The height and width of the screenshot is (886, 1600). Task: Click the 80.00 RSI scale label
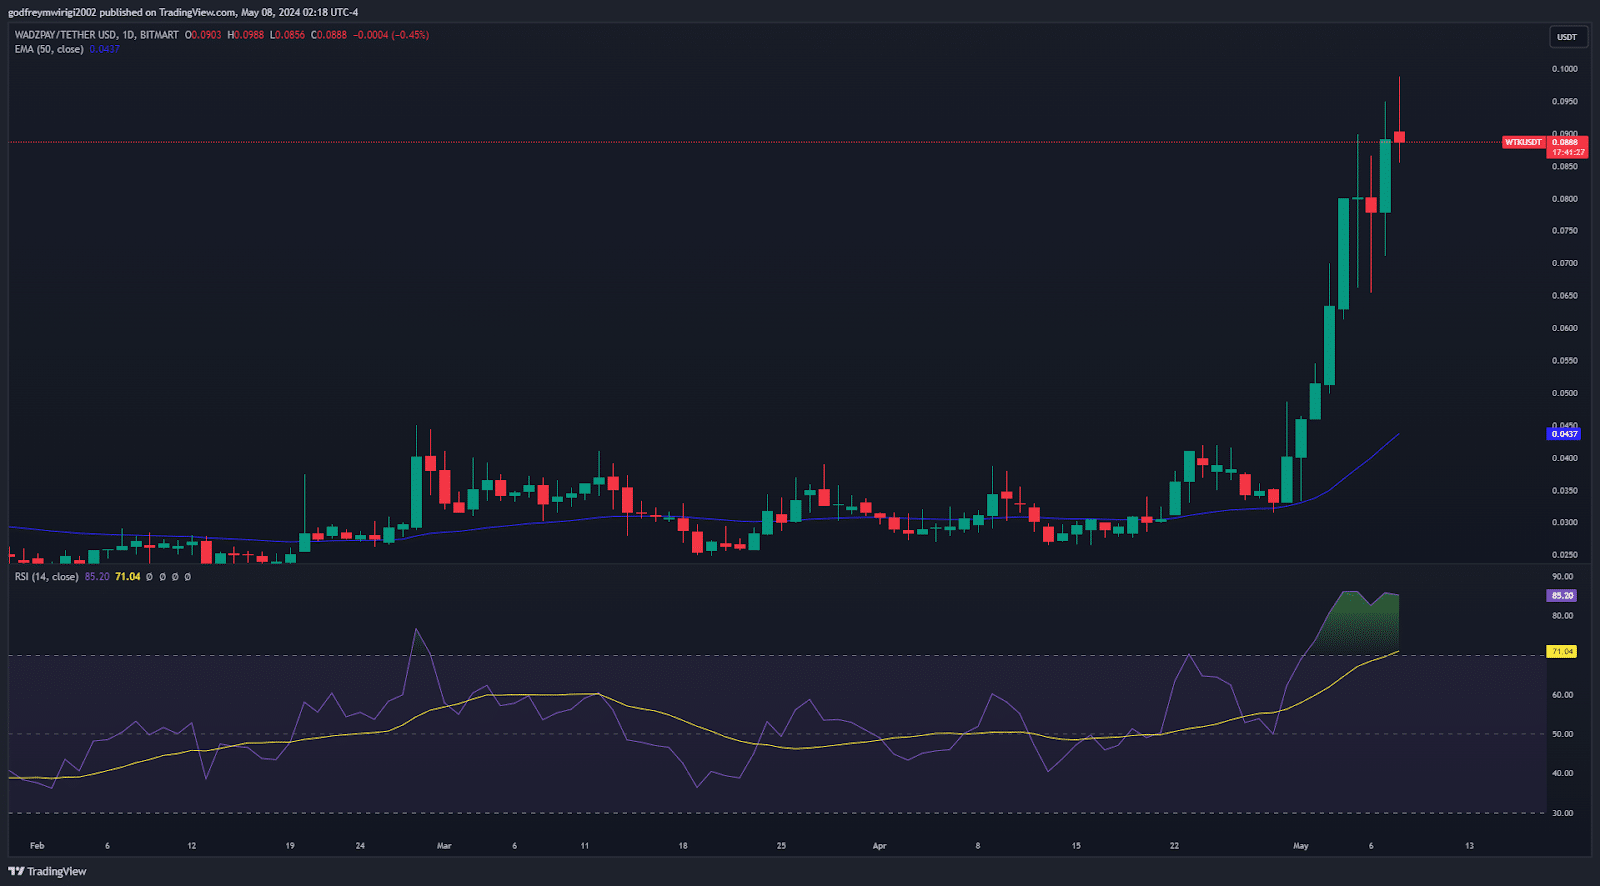(1562, 616)
